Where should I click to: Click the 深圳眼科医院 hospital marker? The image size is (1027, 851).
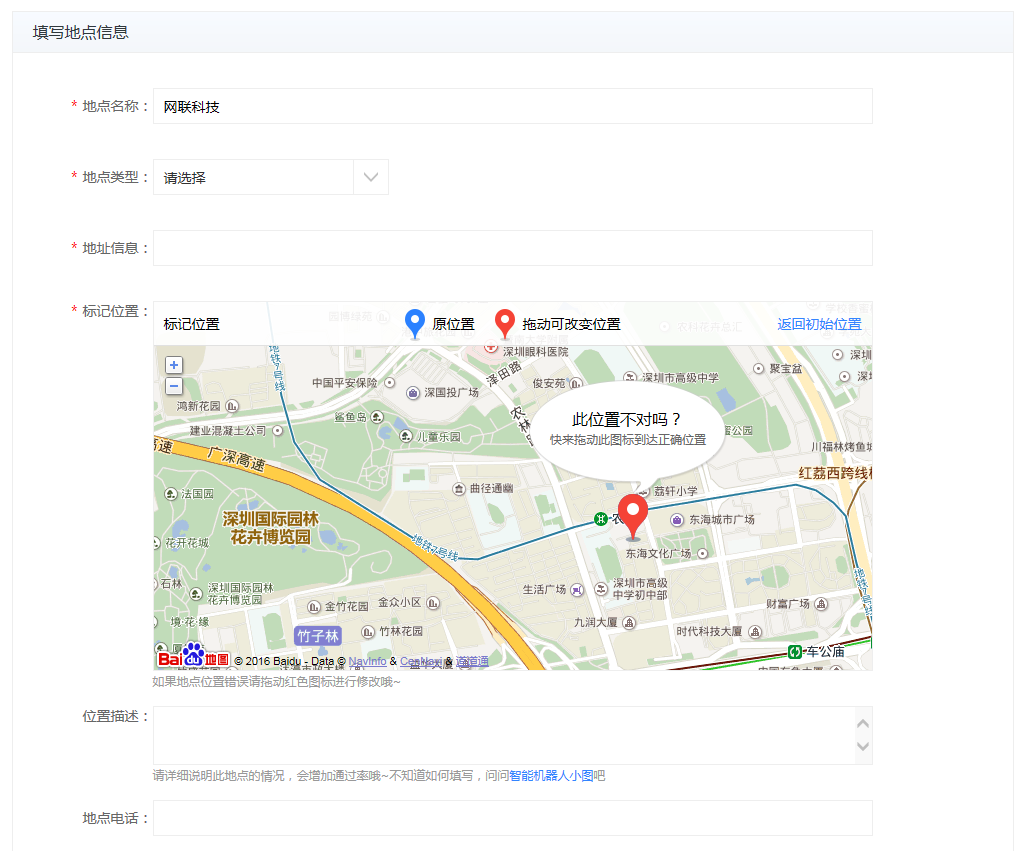pos(490,347)
